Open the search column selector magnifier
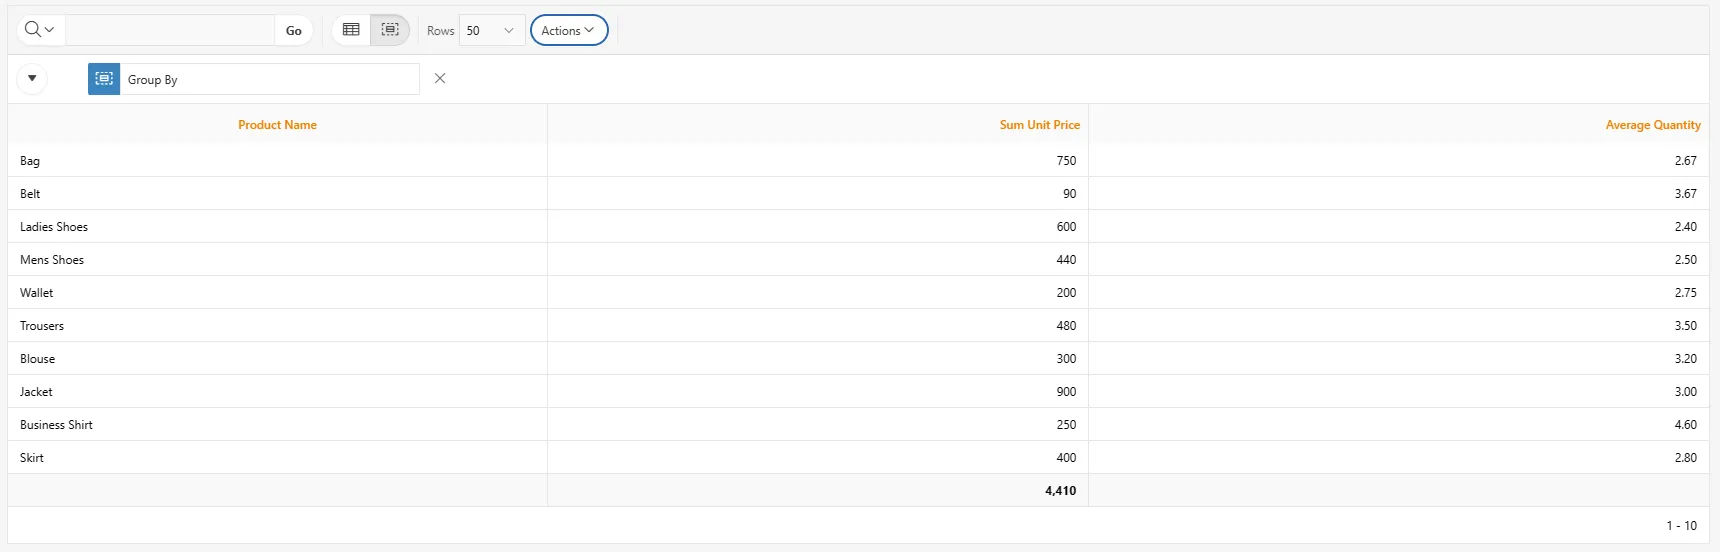1720x552 pixels. click(40, 30)
